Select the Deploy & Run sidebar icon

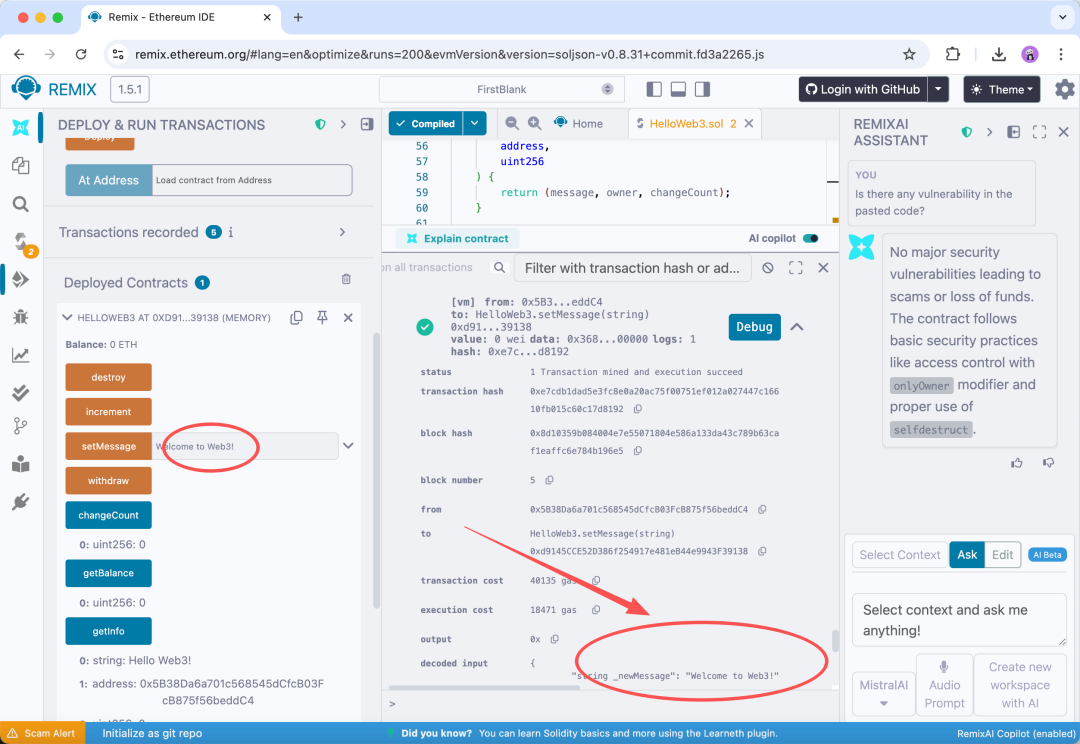coord(21,279)
